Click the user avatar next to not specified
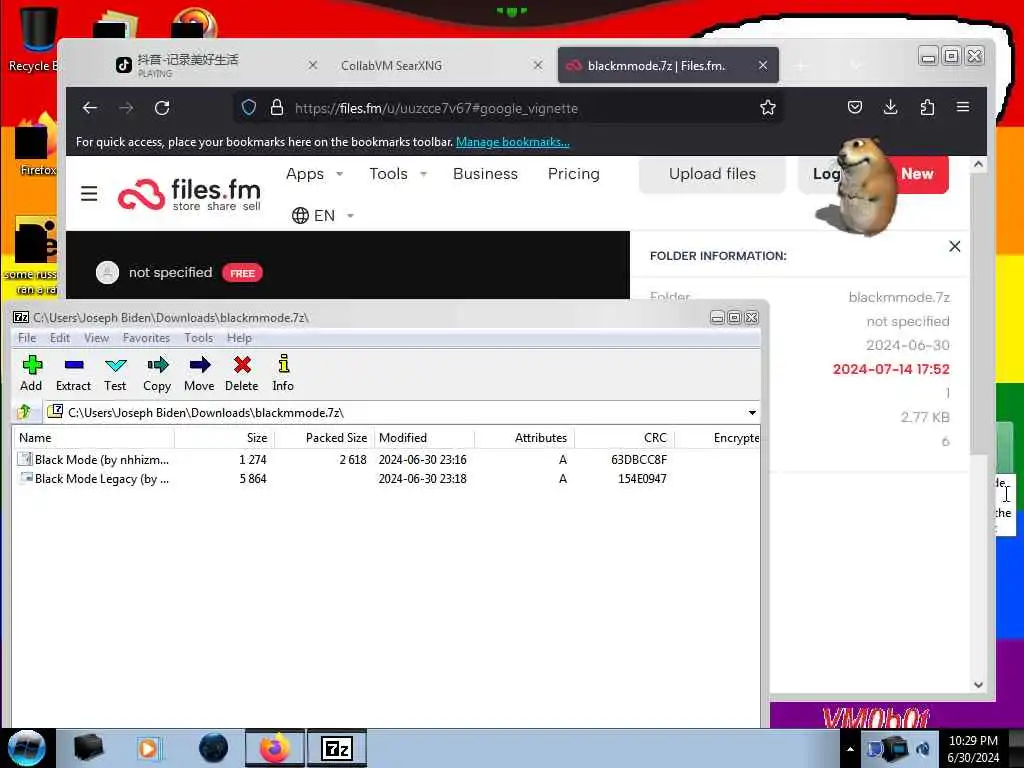1024x768 pixels. [x=108, y=272]
